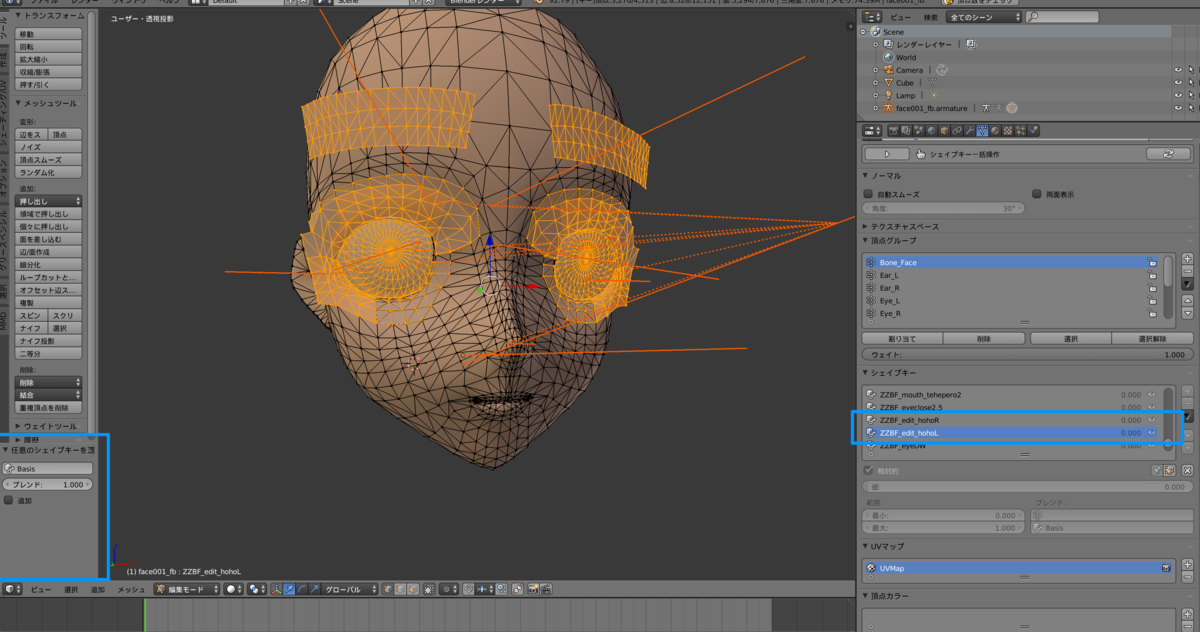
Task: Open the Object Data properties tab icon
Action: (982, 130)
